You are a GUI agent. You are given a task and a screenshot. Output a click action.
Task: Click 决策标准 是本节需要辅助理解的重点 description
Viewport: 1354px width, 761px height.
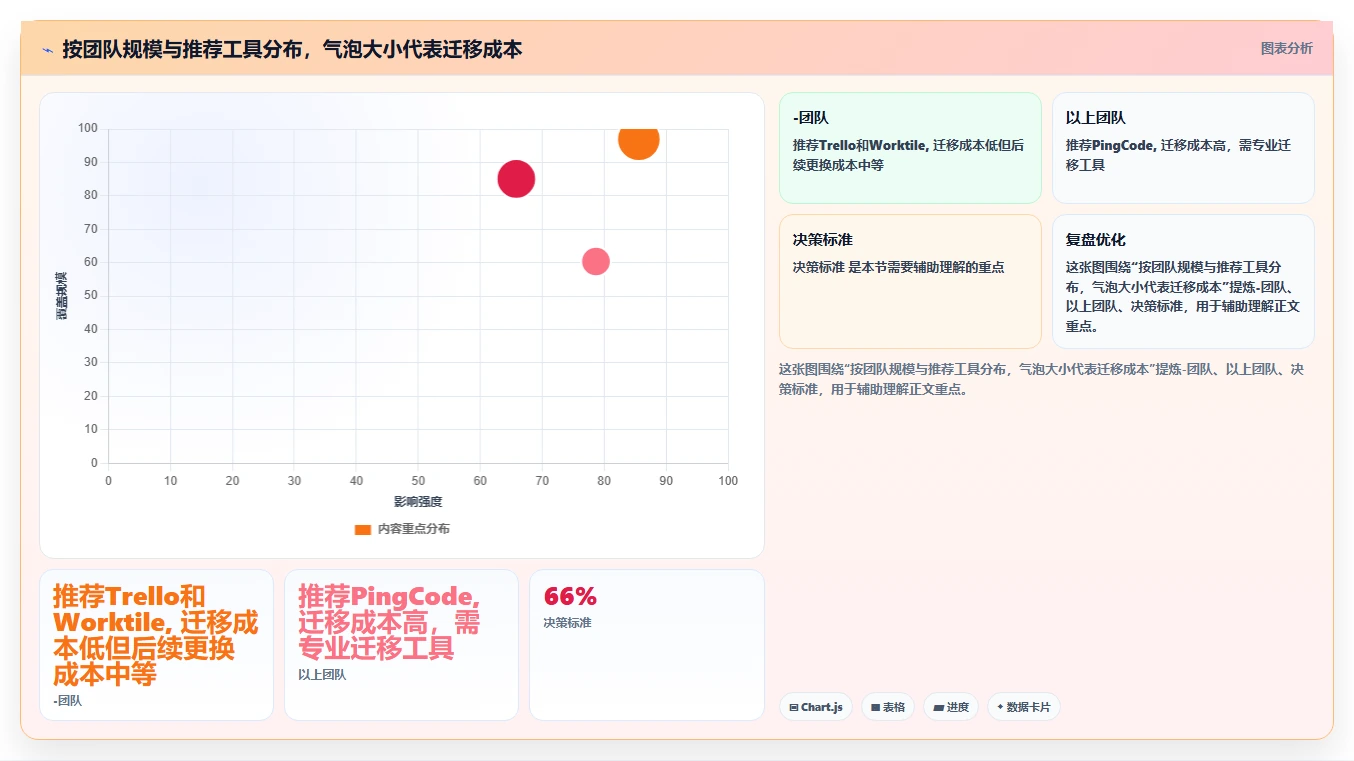(898, 267)
